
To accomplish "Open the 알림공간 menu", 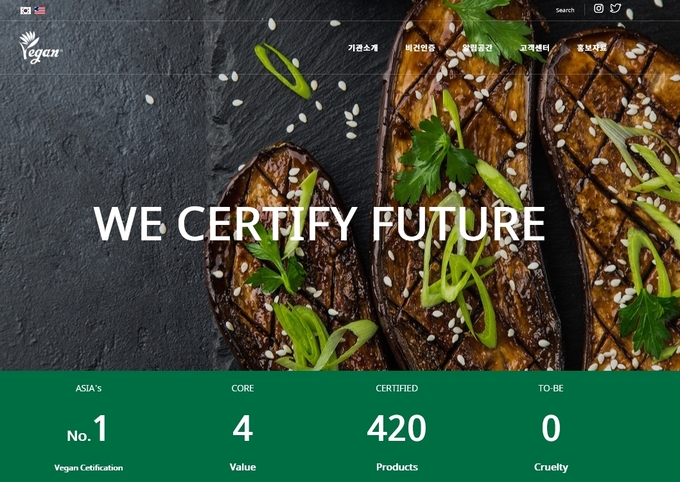I will 477,48.
